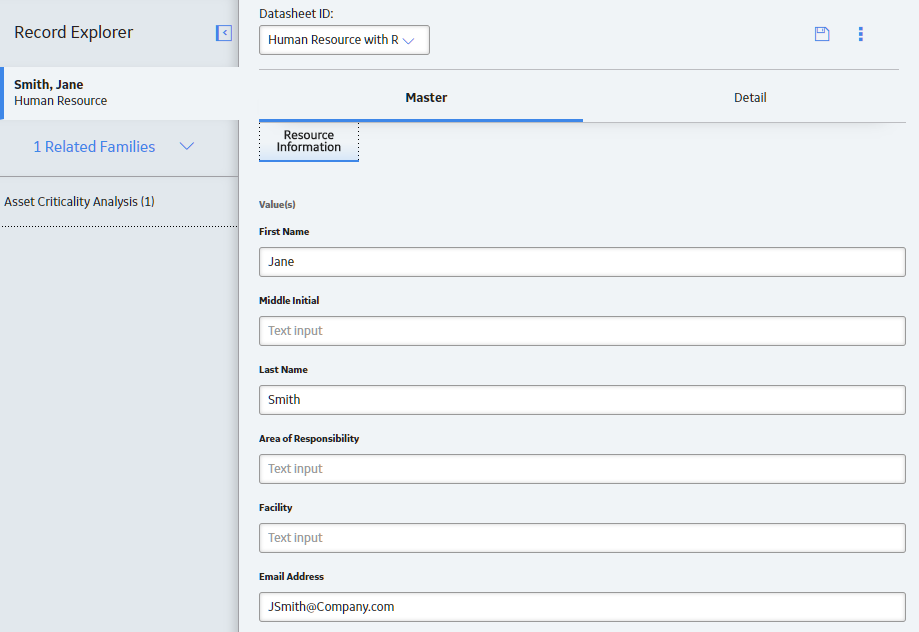Viewport: 919px width, 632px height.
Task: Click the Last Name field containing Smith
Action: (582, 400)
